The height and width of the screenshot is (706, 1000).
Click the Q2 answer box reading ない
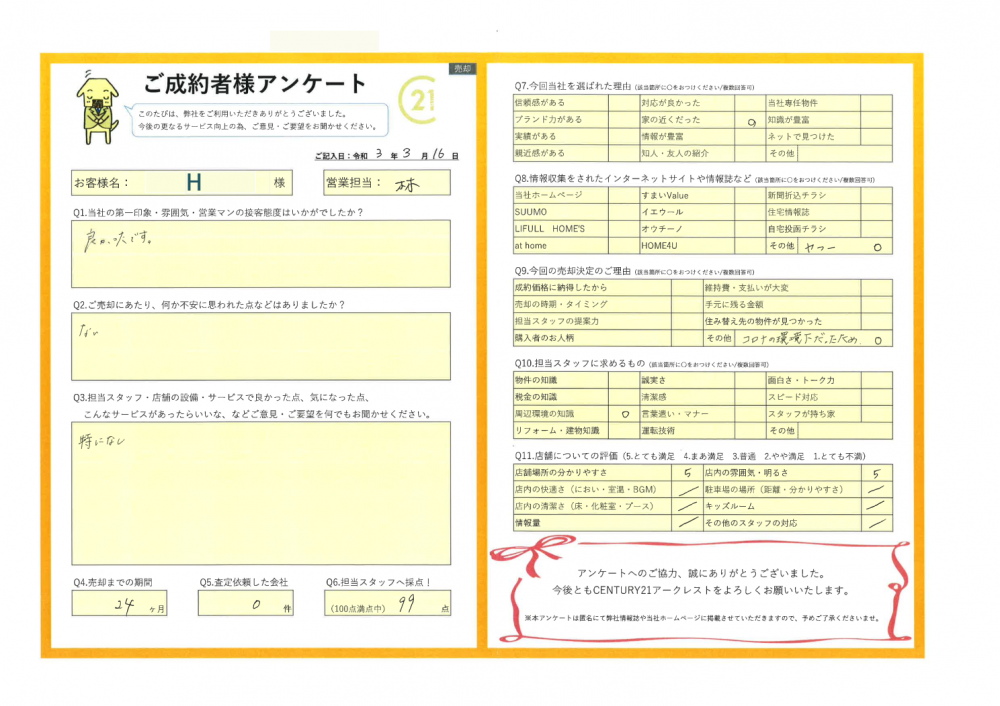click(x=260, y=346)
